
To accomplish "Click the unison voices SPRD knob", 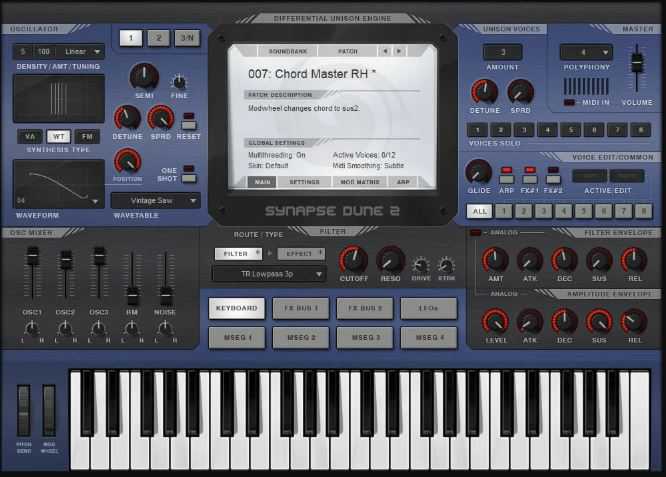I will (x=520, y=91).
